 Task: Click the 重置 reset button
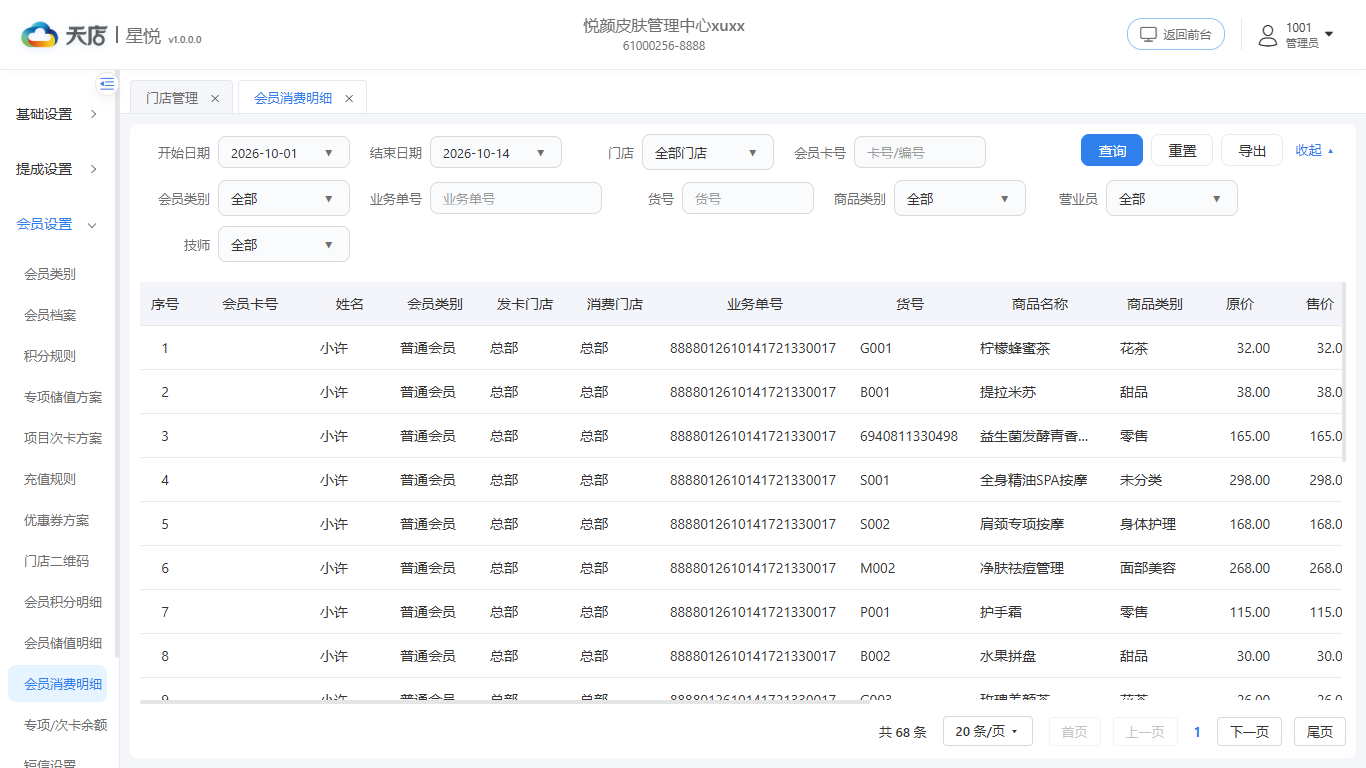[x=1182, y=151]
